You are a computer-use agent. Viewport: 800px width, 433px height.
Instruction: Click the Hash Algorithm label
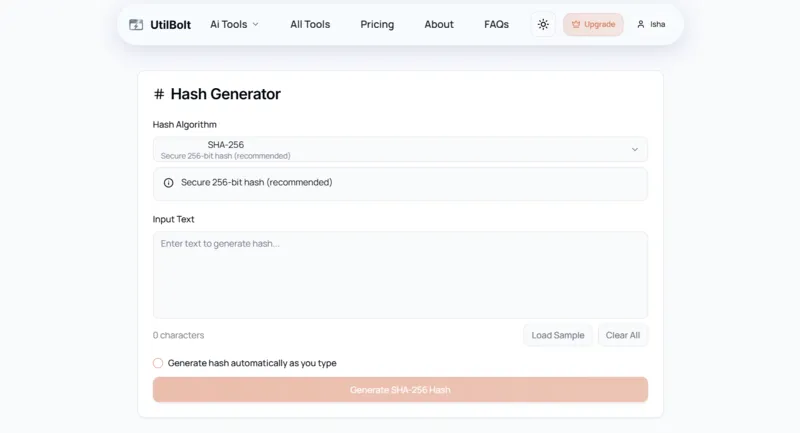coord(185,124)
